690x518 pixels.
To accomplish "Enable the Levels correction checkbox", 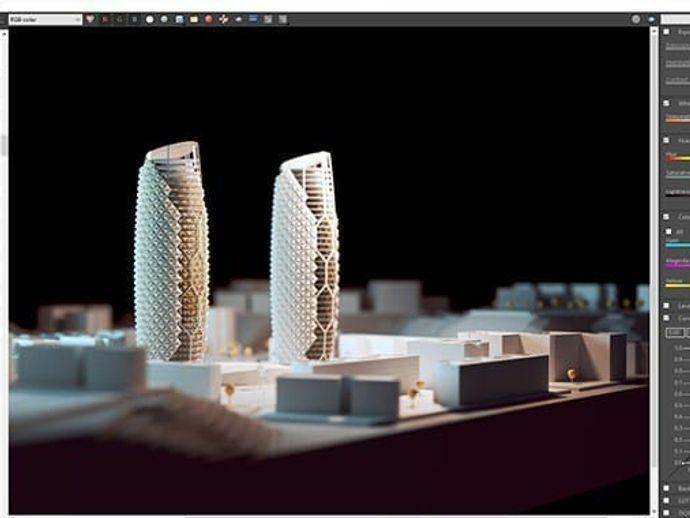I will pyautogui.click(x=667, y=305).
